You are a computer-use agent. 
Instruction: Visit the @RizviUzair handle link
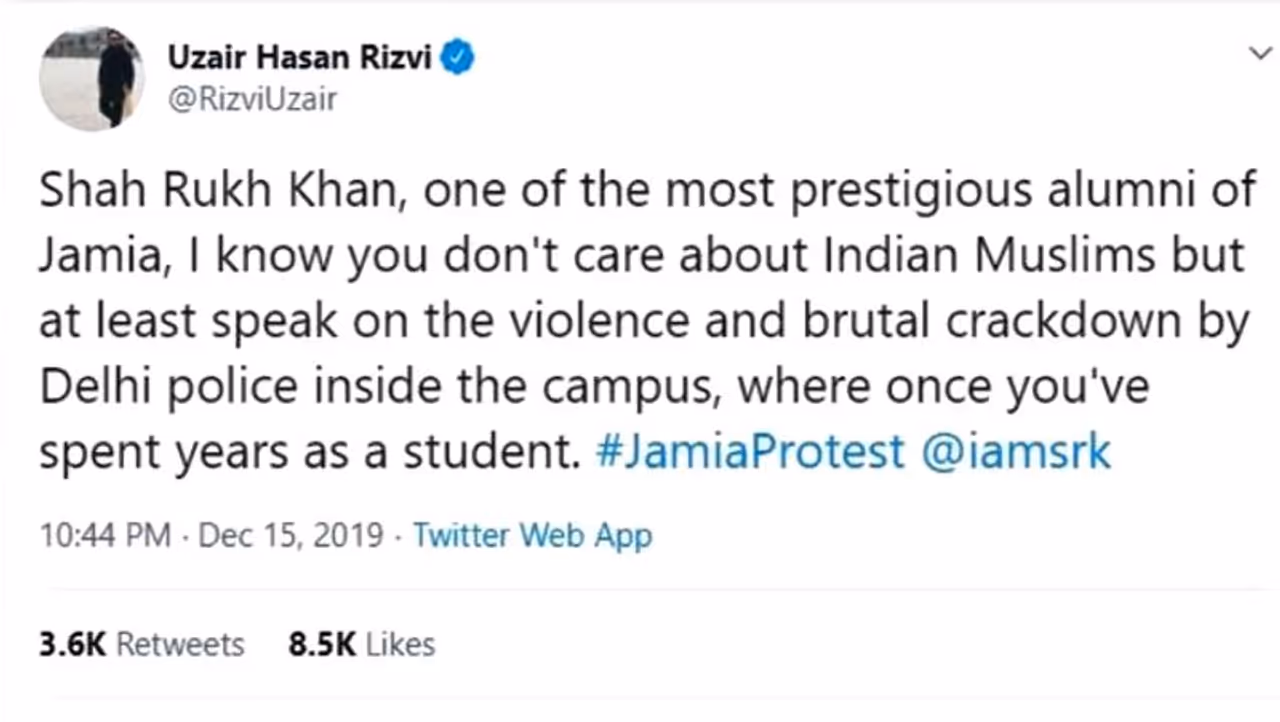pos(251,99)
